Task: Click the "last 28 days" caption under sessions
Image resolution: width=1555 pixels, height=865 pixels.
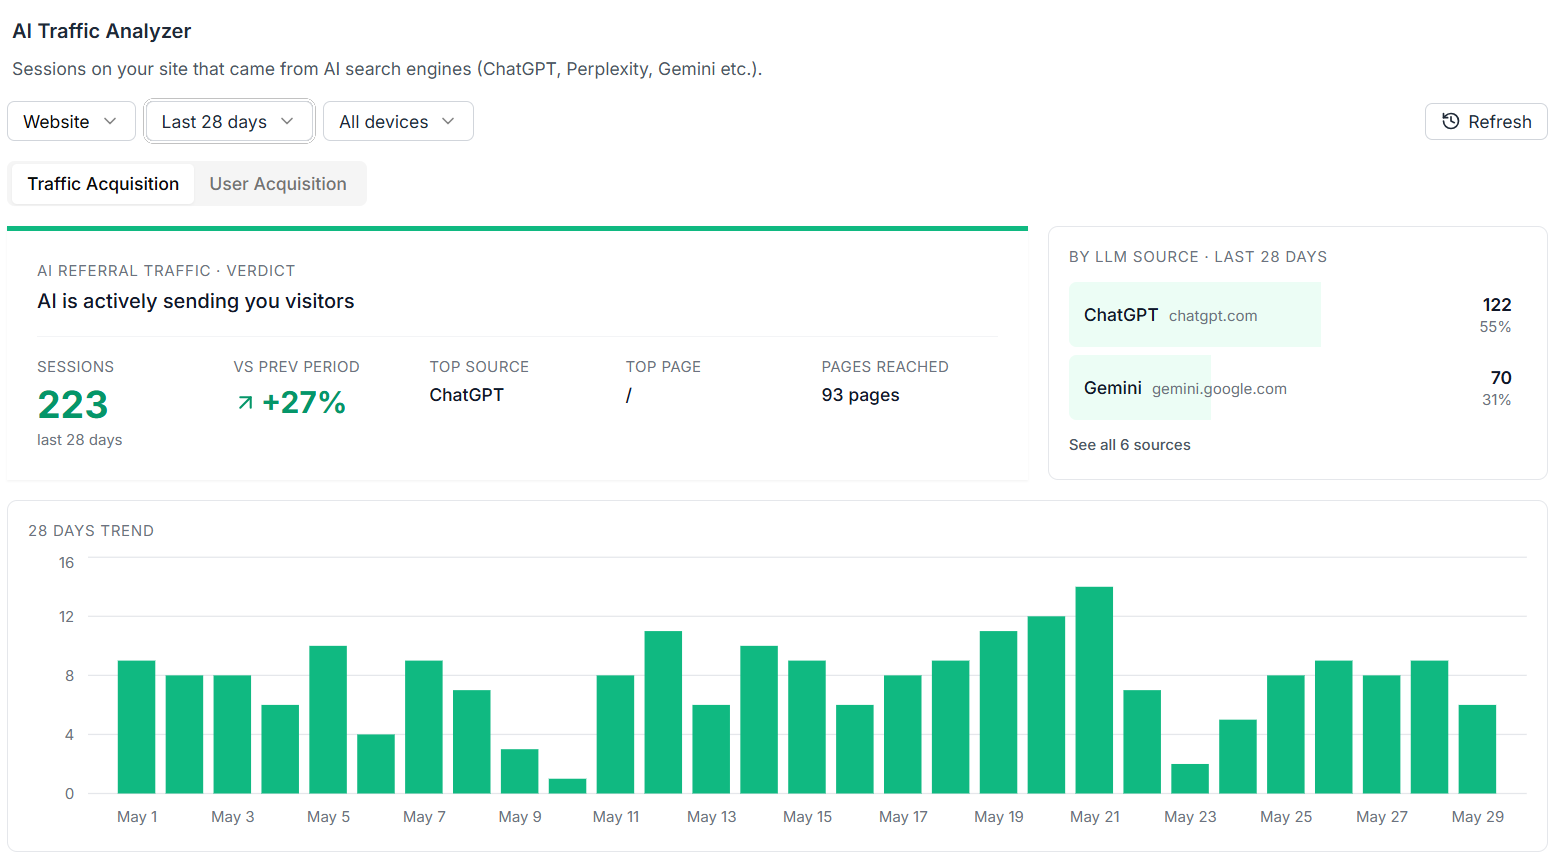Action: (x=80, y=440)
